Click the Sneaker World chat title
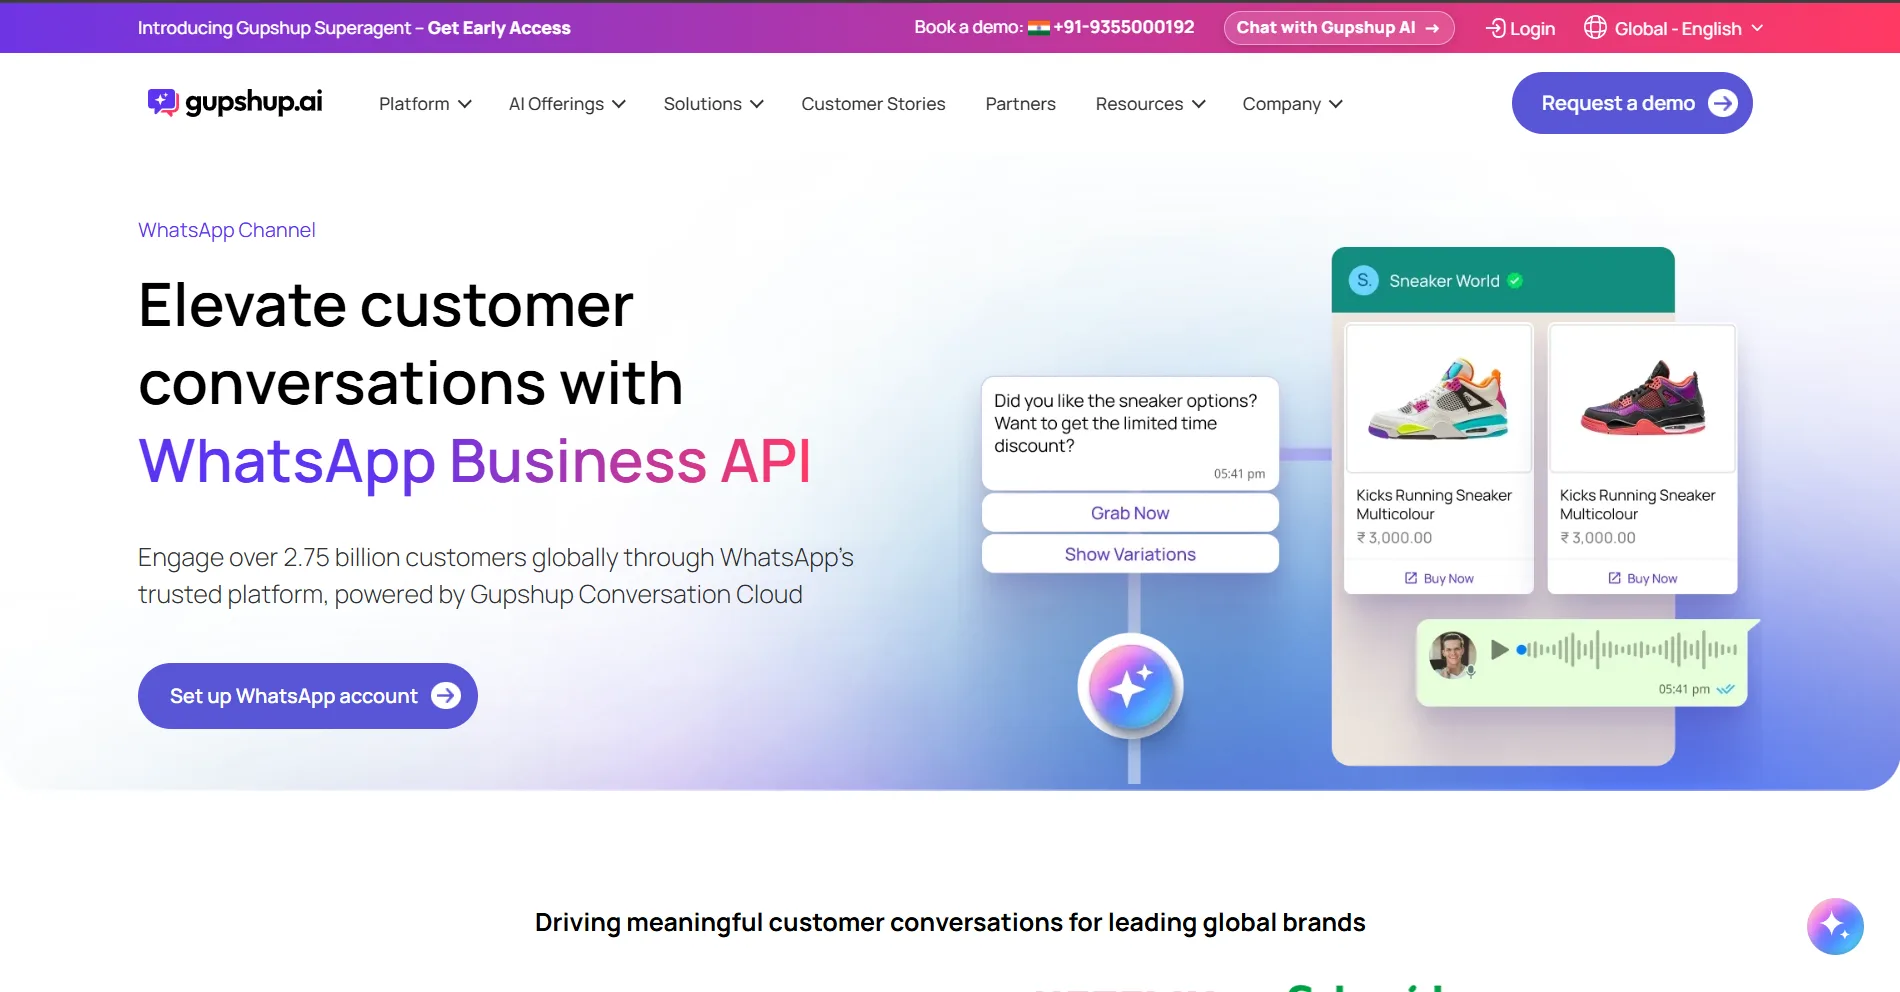Image resolution: width=1900 pixels, height=992 pixels. coord(1444,281)
